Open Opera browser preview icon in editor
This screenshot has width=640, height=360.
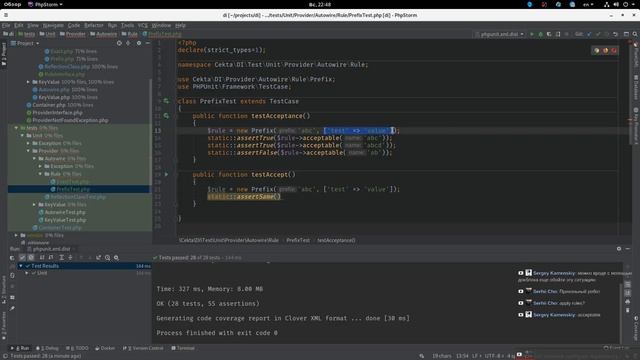click(x=614, y=51)
